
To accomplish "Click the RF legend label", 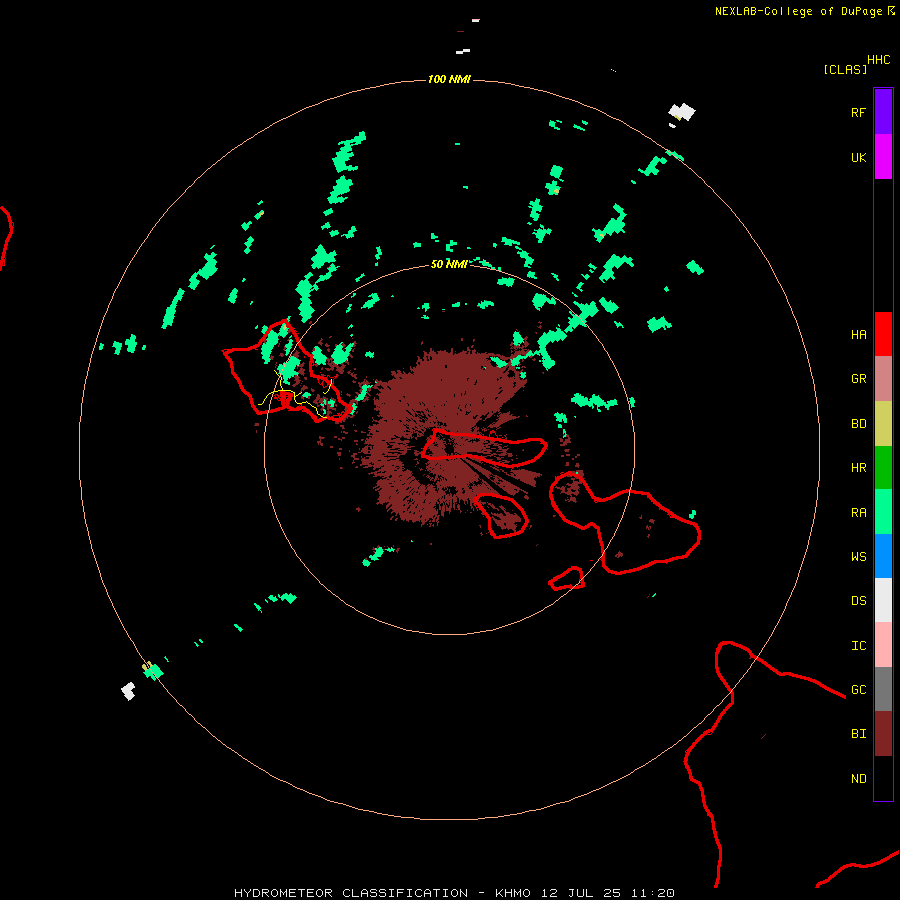I will [x=859, y=112].
